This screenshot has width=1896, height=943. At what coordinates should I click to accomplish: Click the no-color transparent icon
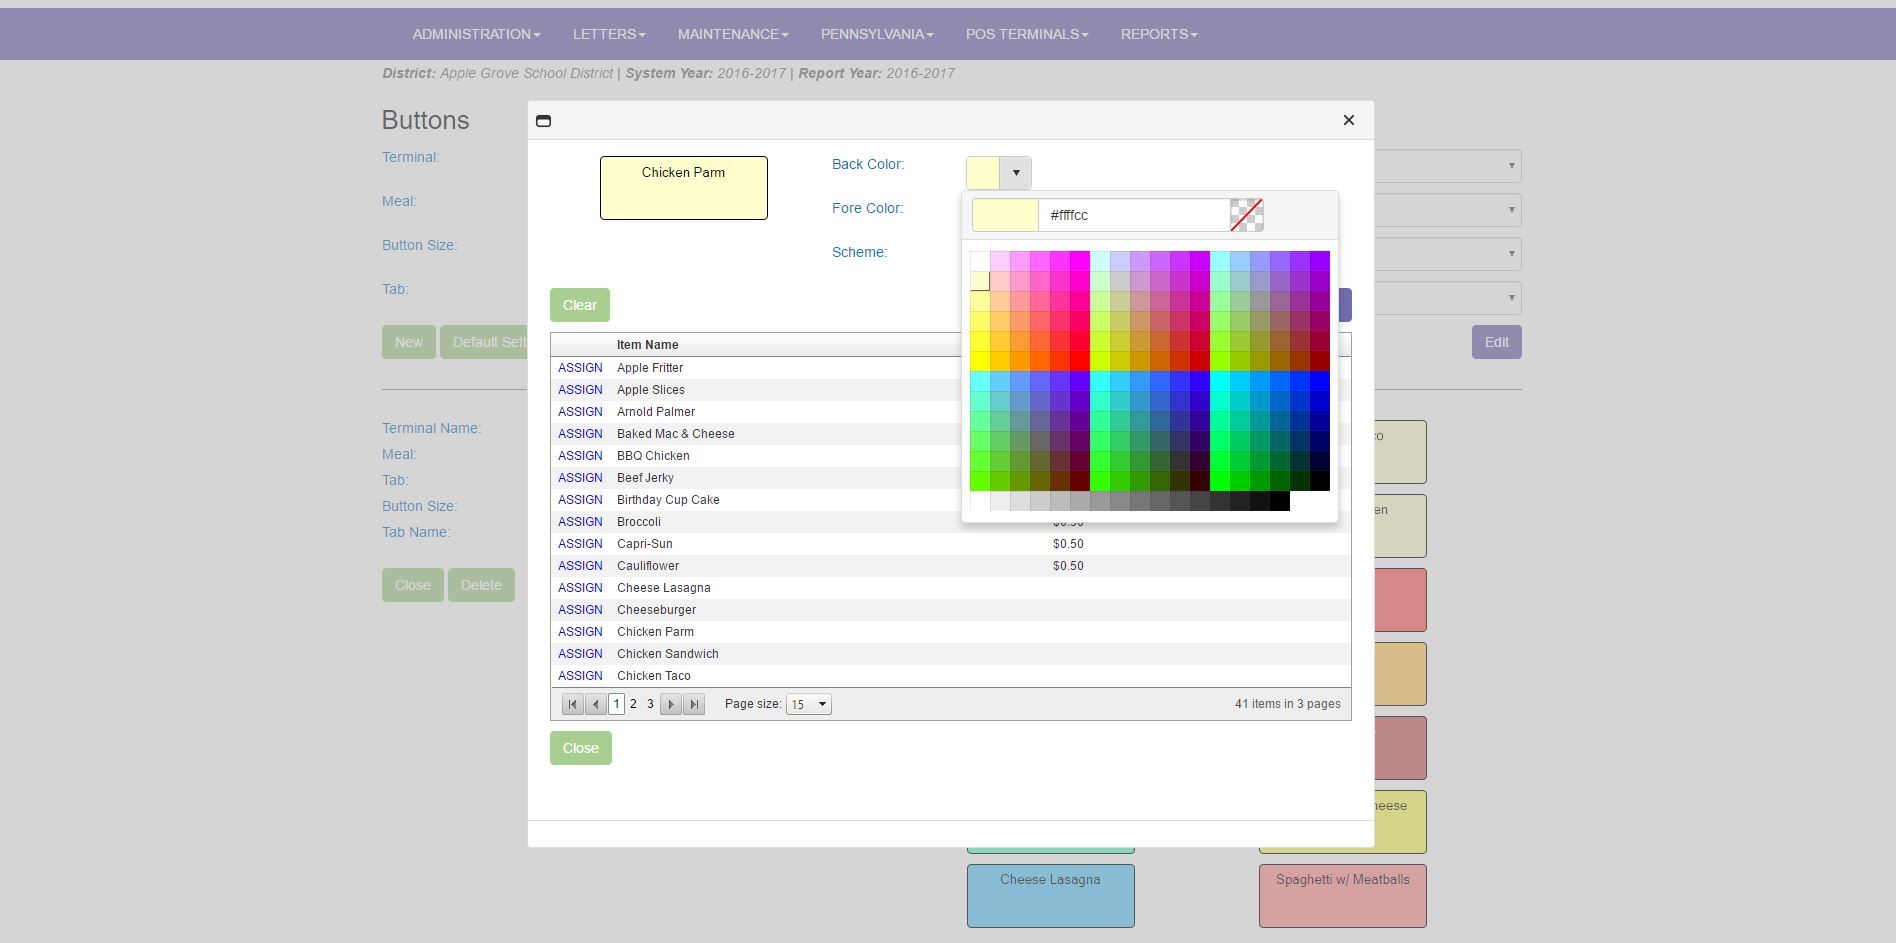[x=1246, y=215]
